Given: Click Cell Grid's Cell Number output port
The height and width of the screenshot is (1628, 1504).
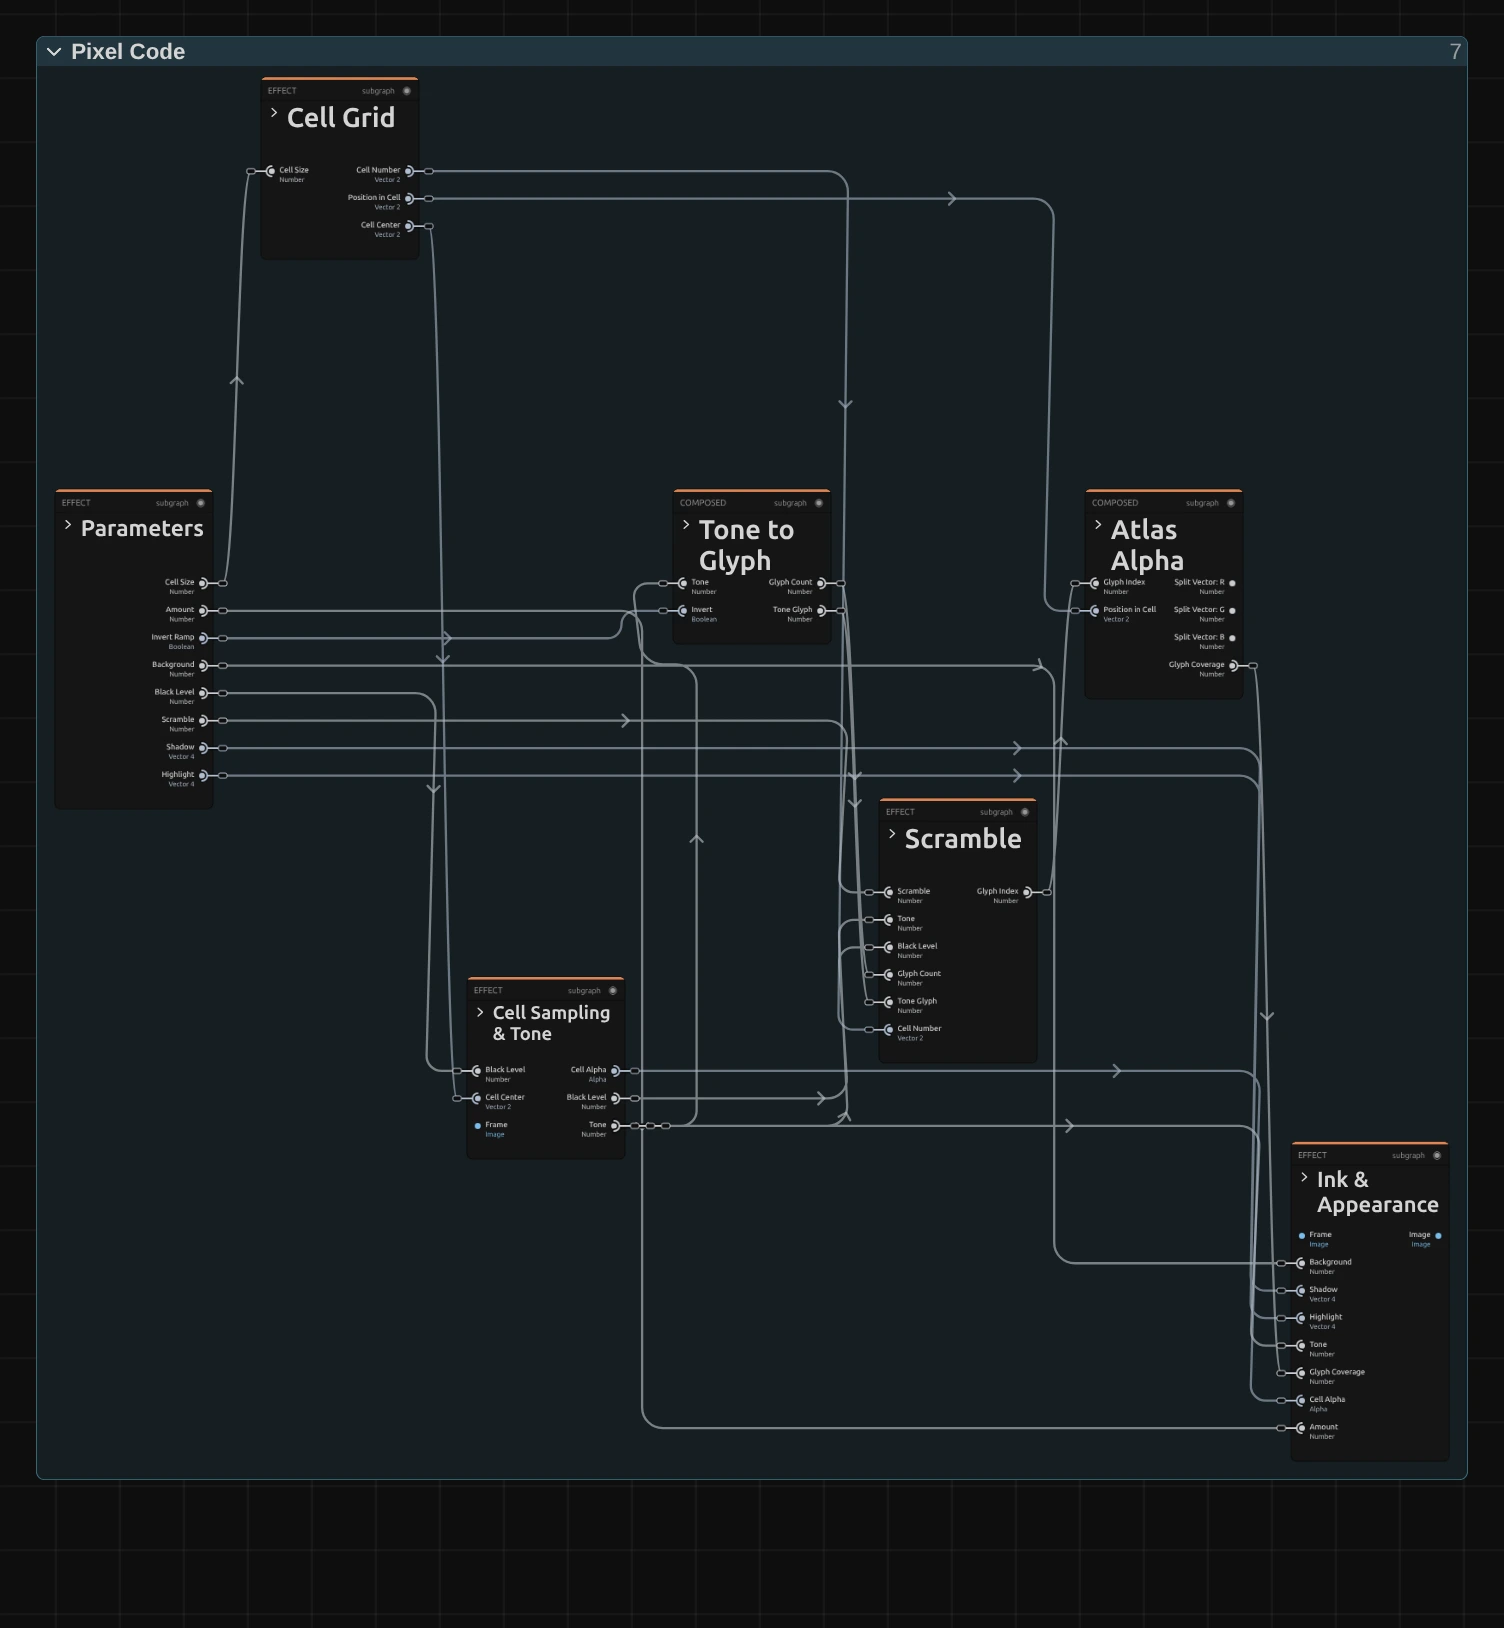Looking at the screenshot, I should pos(409,171).
